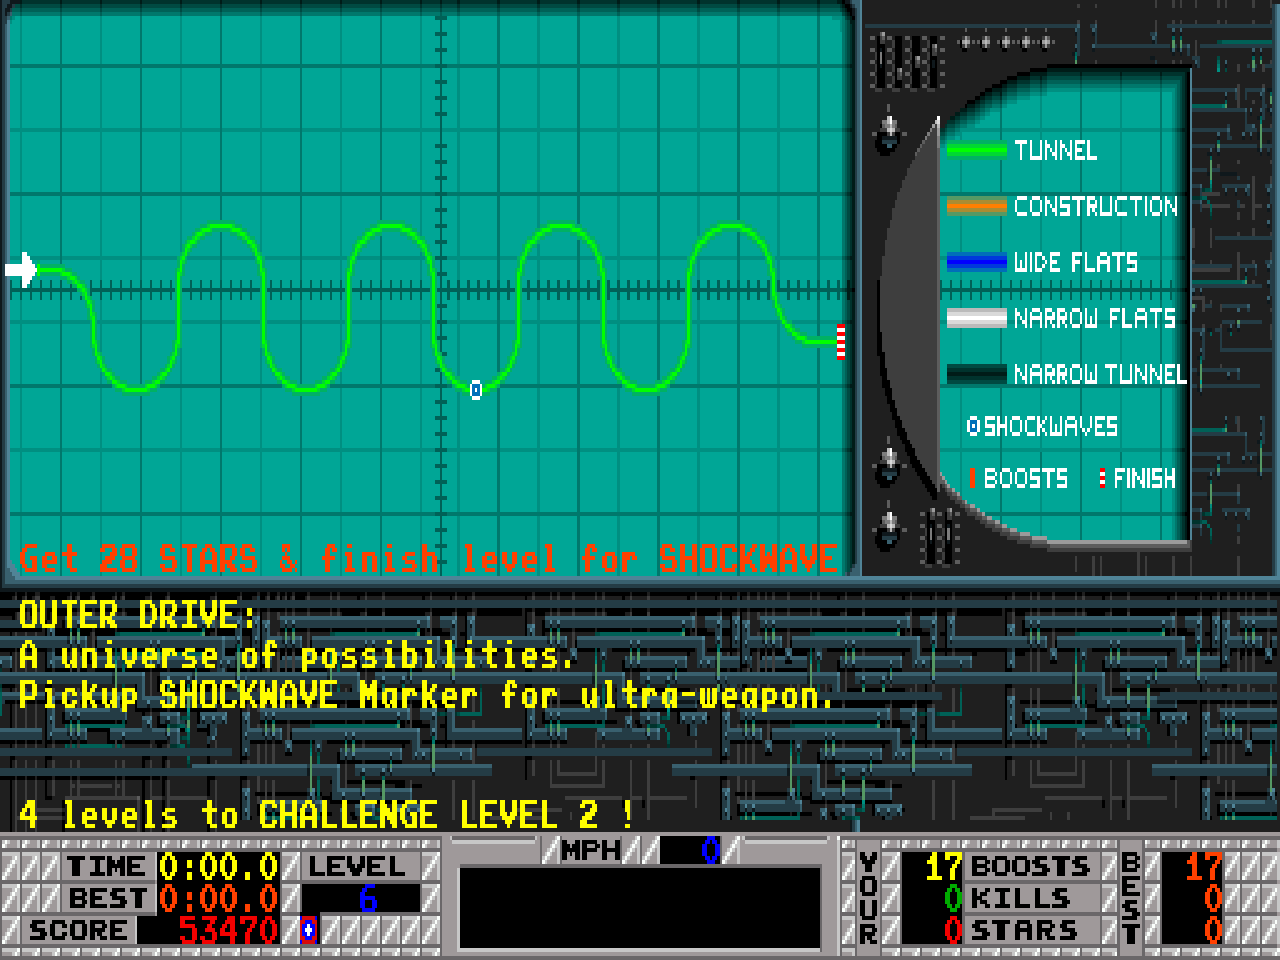The image size is (1280, 960).
Task: Click the Finish legend icon
Action: coord(1102,478)
